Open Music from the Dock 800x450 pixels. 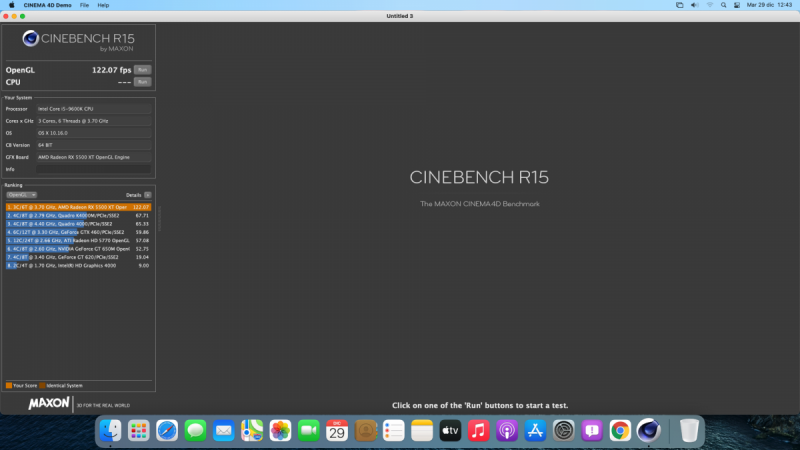[x=479, y=431]
